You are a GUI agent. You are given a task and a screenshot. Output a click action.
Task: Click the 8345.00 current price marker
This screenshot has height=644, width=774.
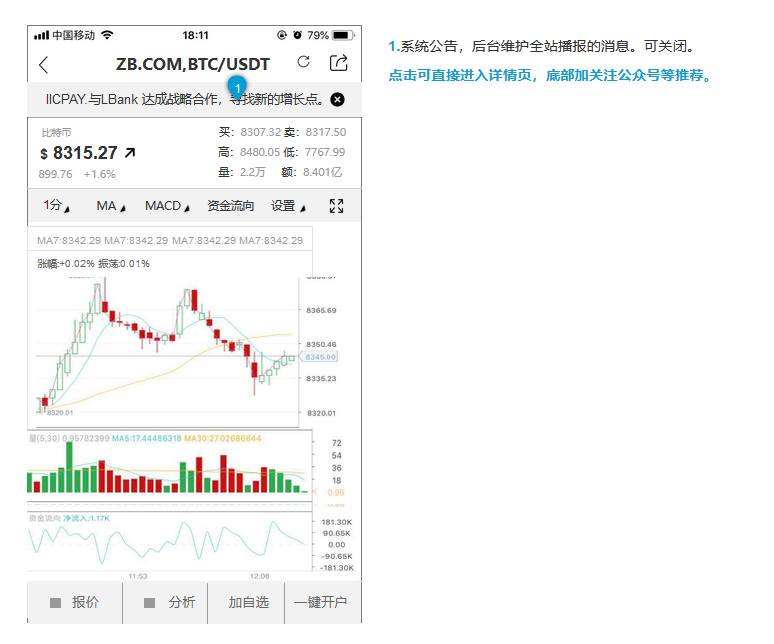click(x=320, y=357)
